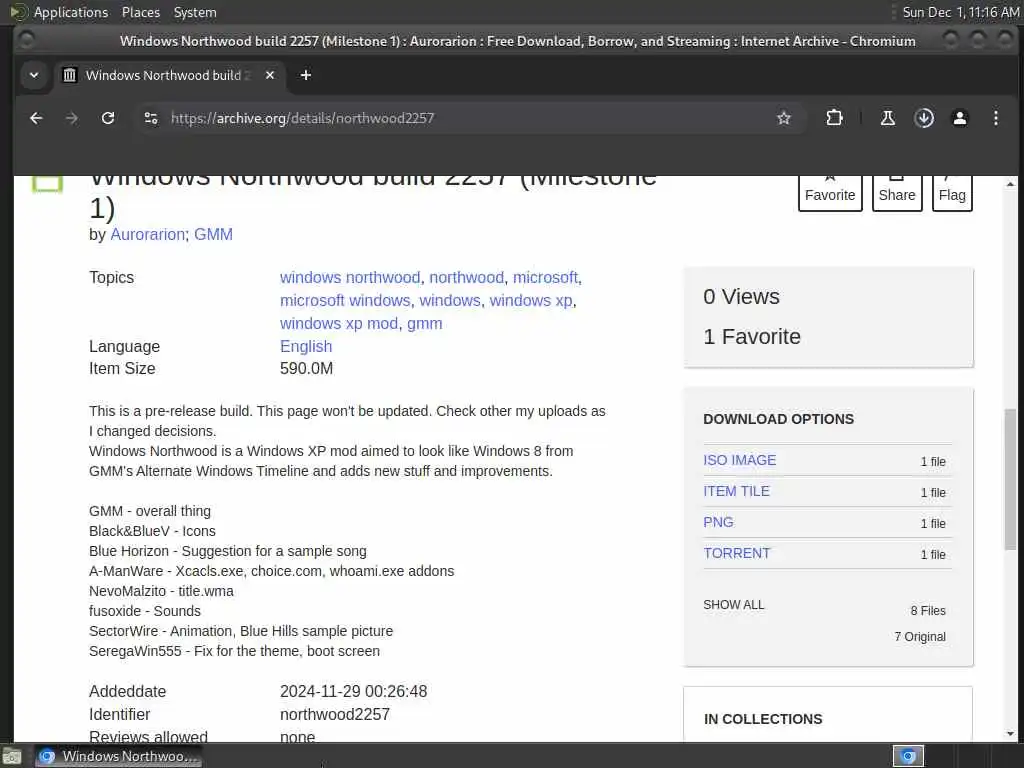
Task: Reload the archive.org page
Action: click(108, 118)
